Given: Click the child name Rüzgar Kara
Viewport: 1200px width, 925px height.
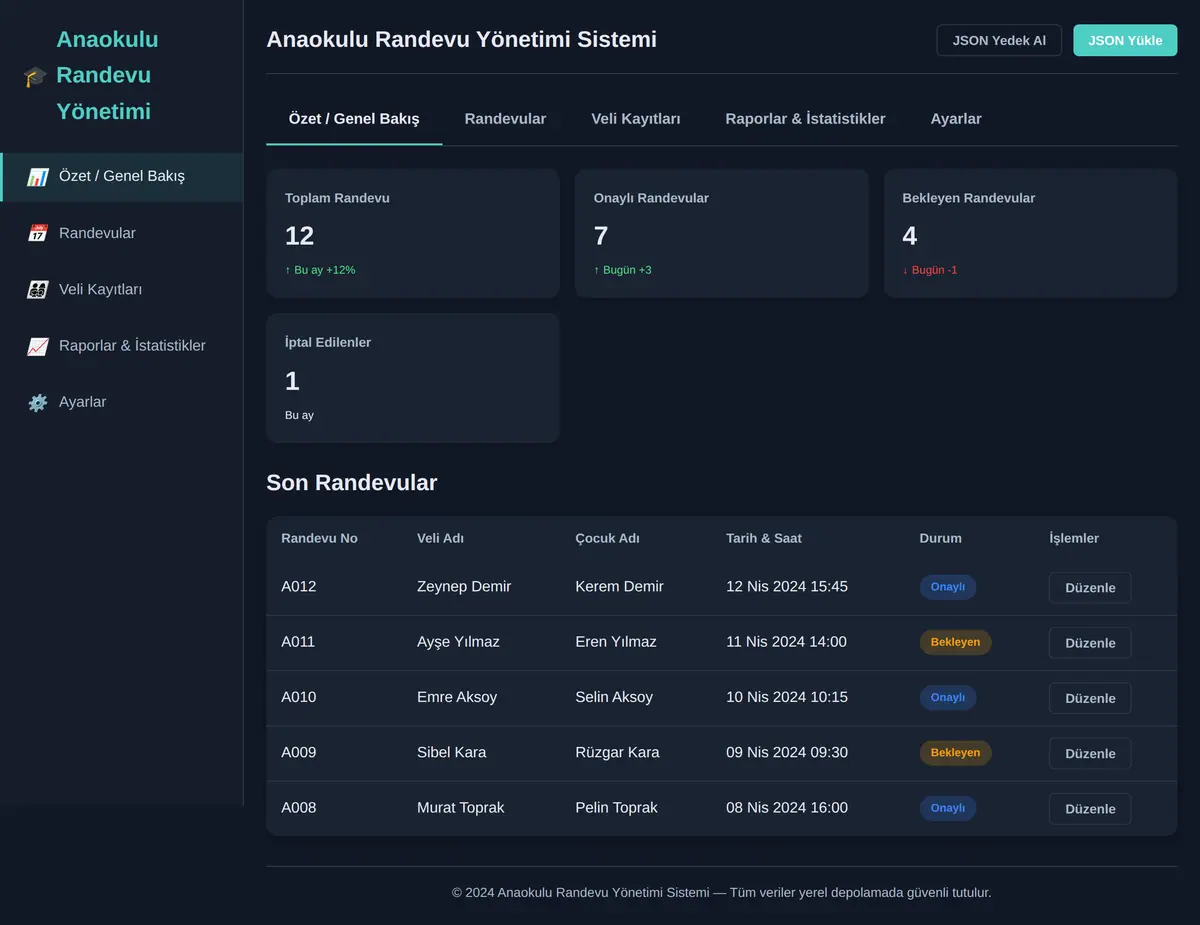Looking at the screenshot, I should 617,752.
